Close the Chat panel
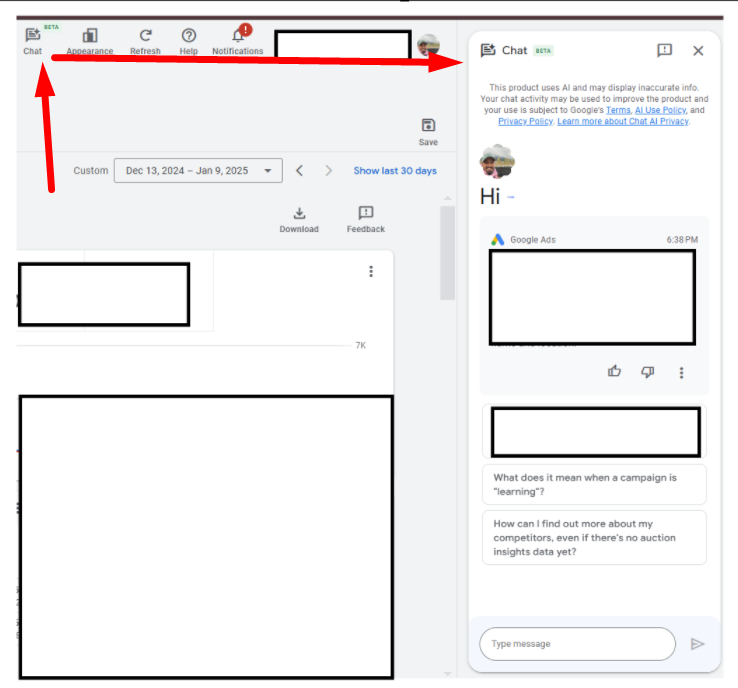This screenshot has width=738, height=688. (698, 50)
